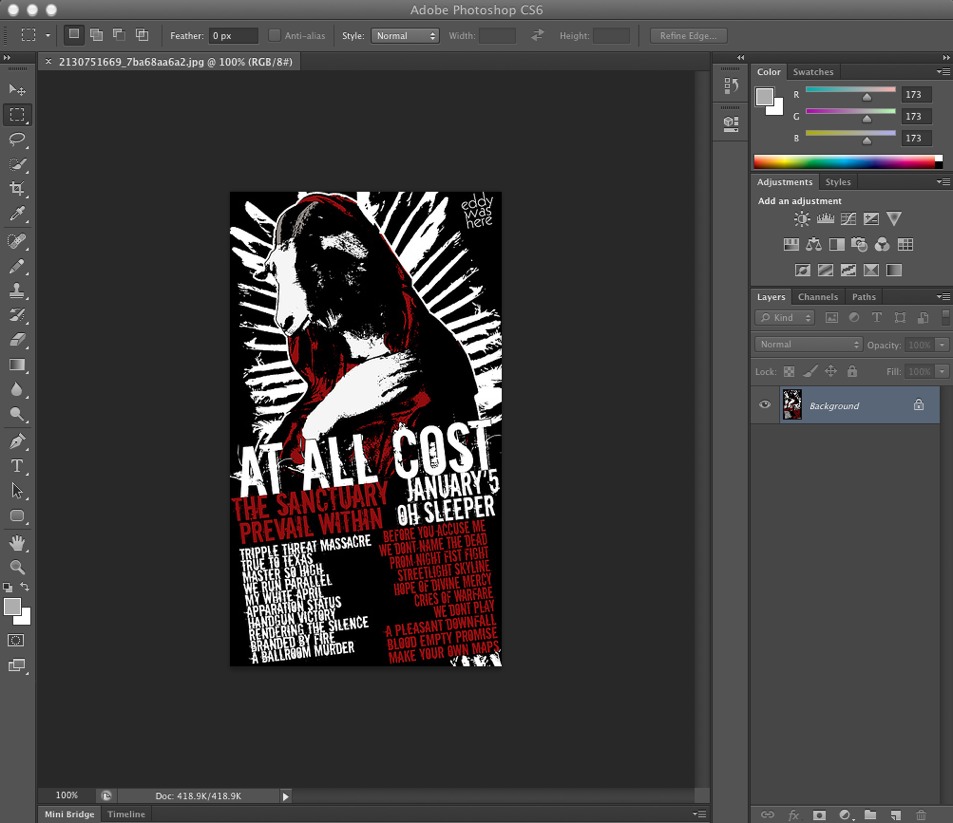The image size is (953, 823).
Task: Choose New selection mode
Action: 74,35
